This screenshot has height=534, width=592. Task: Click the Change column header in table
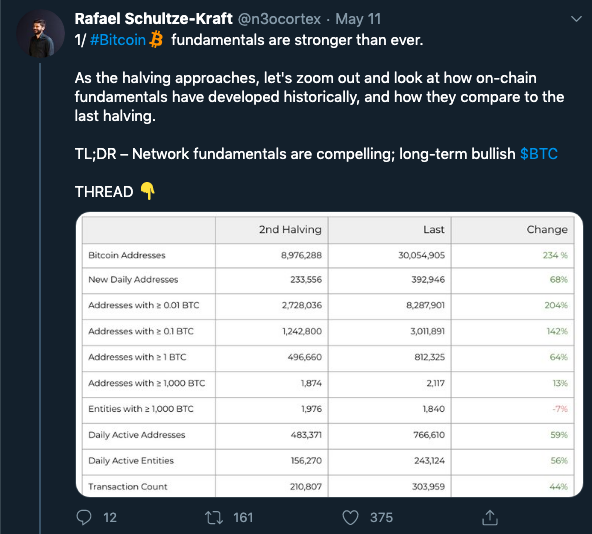[x=547, y=230]
